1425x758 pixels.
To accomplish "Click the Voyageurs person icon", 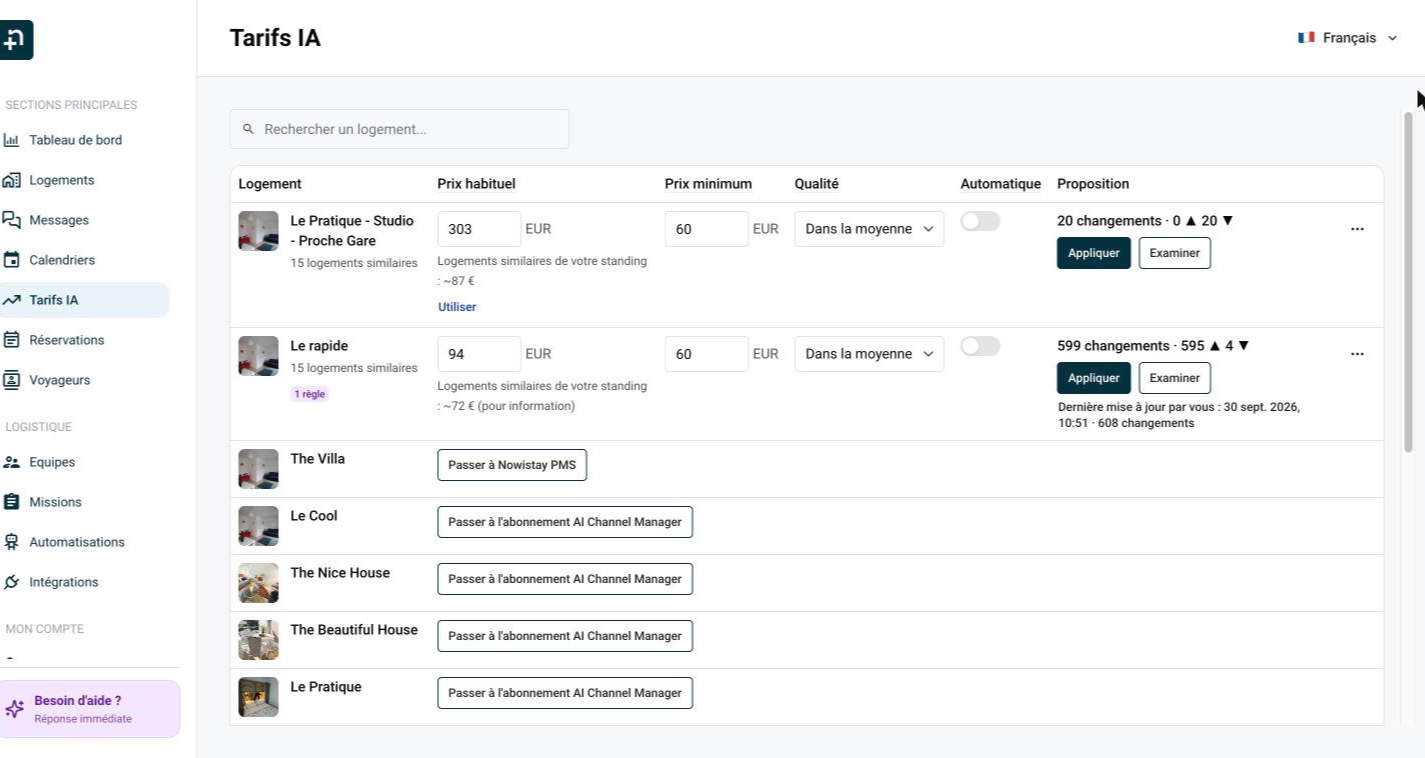I will pos(12,380).
